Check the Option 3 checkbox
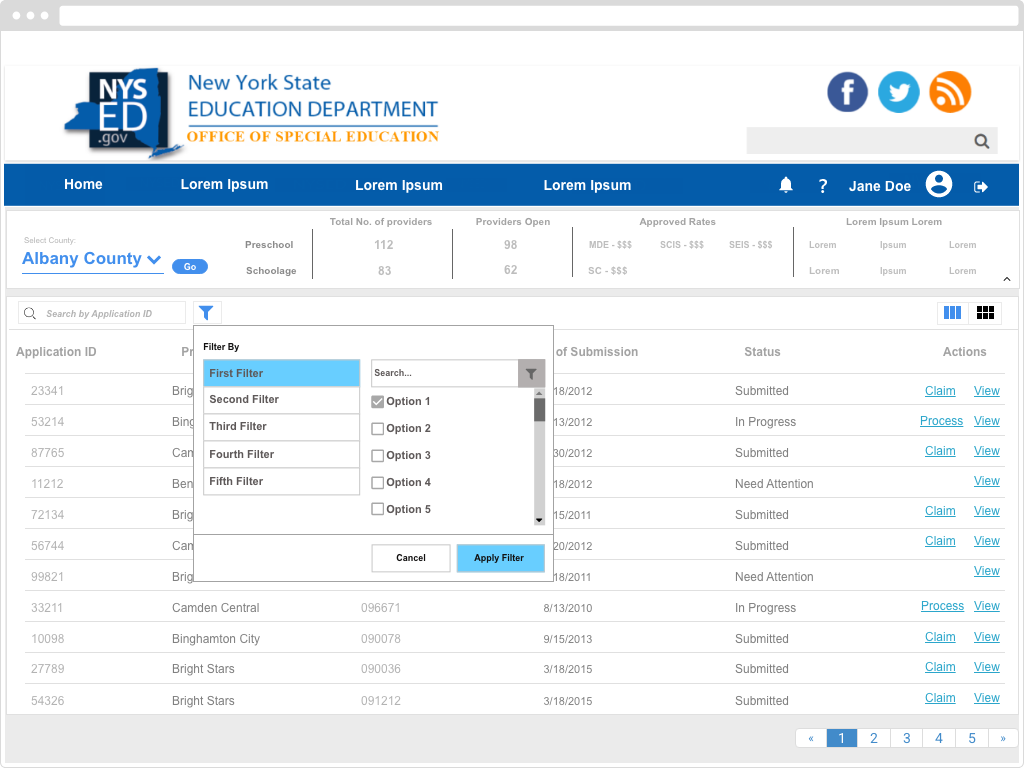 click(378, 456)
